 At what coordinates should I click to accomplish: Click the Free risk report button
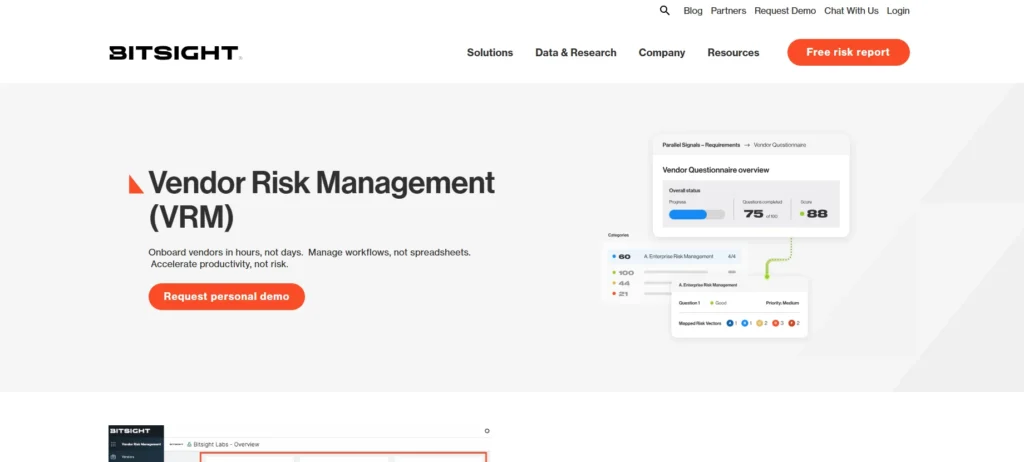(848, 52)
